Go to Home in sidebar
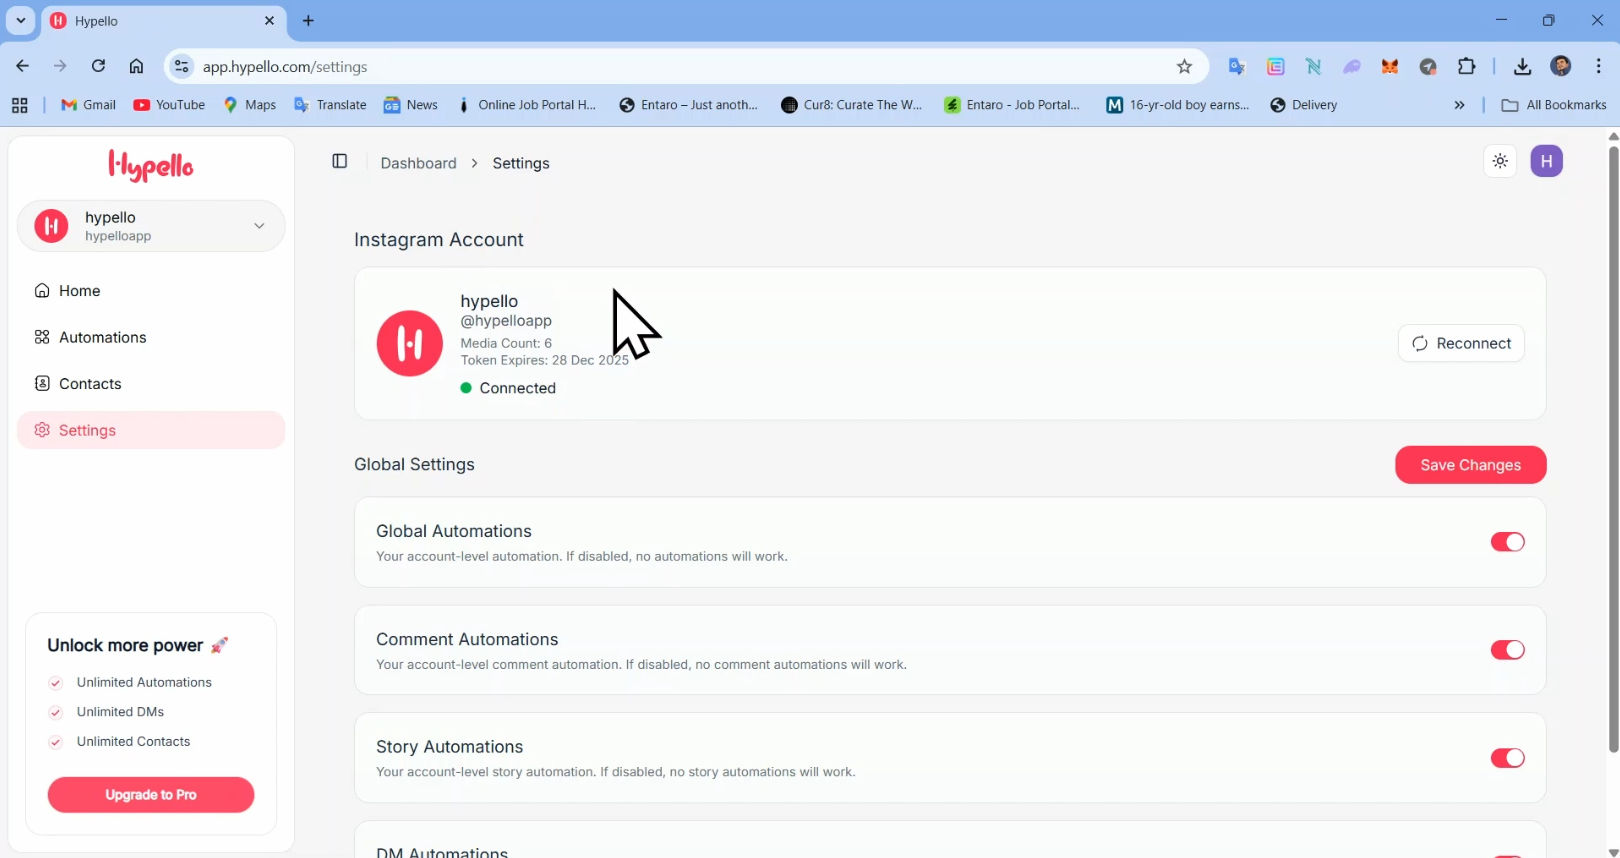The image size is (1620, 858). 151,291
